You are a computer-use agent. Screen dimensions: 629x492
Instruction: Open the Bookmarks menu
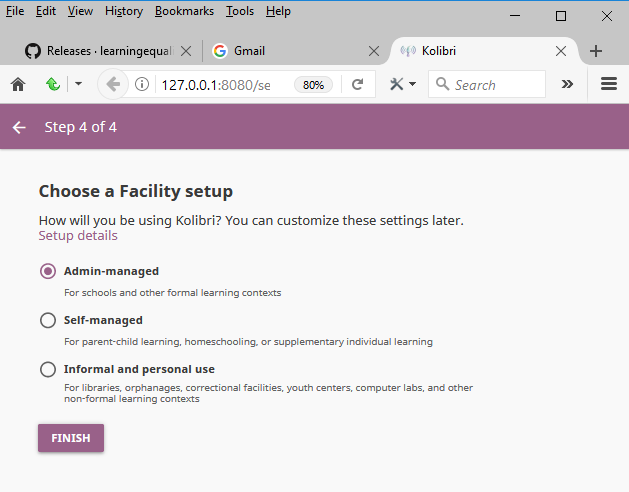click(185, 11)
